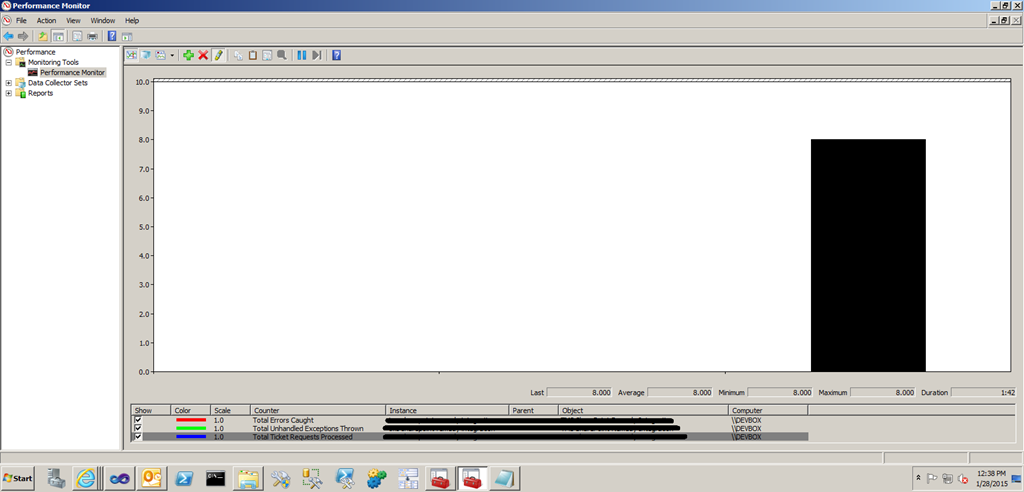The height and width of the screenshot is (492, 1024).
Task: Collapse the Monitoring Tools node
Action: [9, 62]
